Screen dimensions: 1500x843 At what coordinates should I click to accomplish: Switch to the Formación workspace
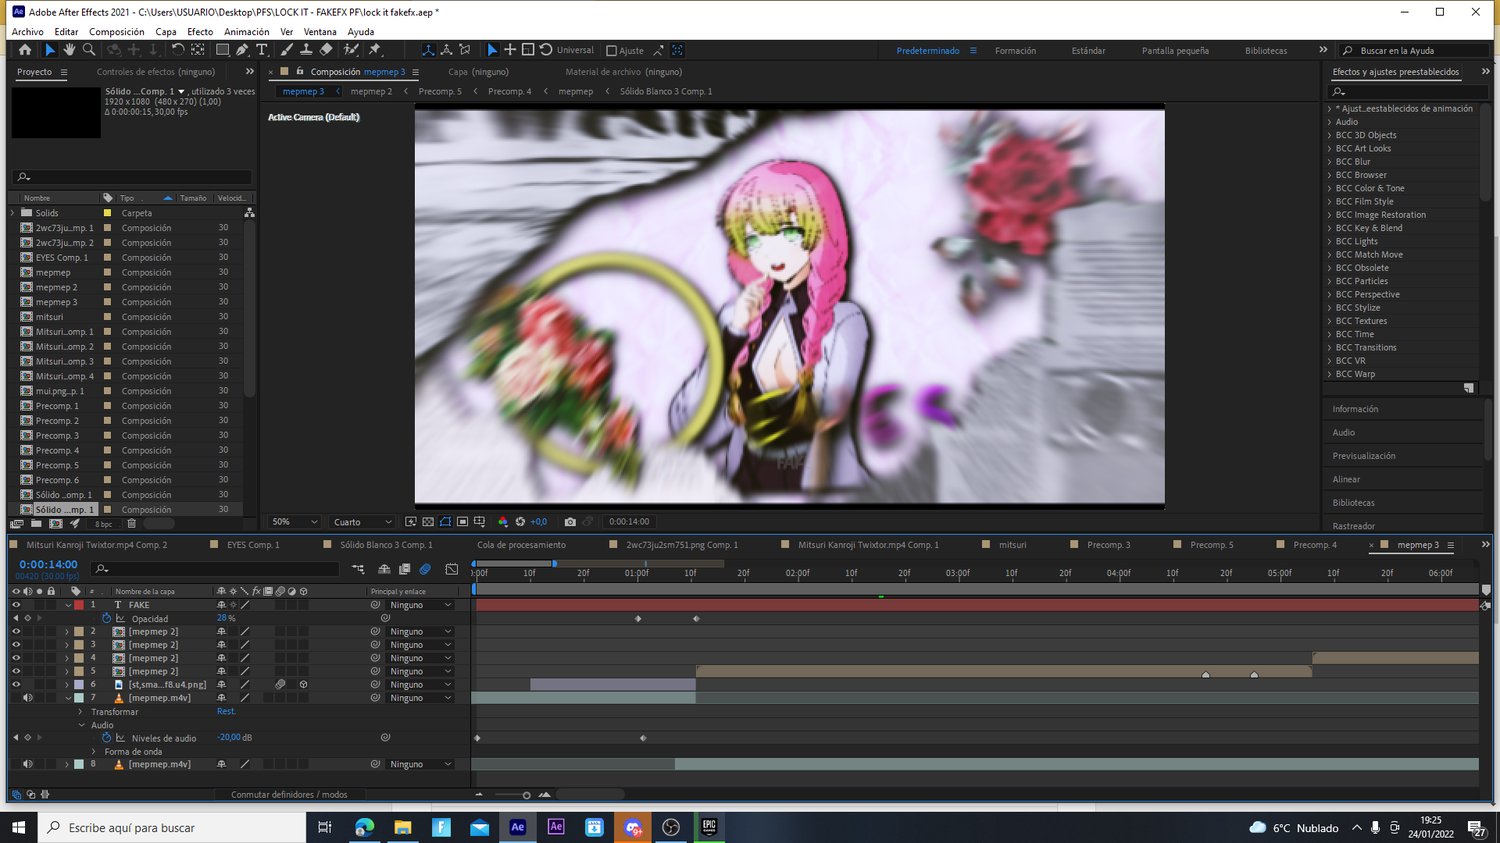[1015, 51]
